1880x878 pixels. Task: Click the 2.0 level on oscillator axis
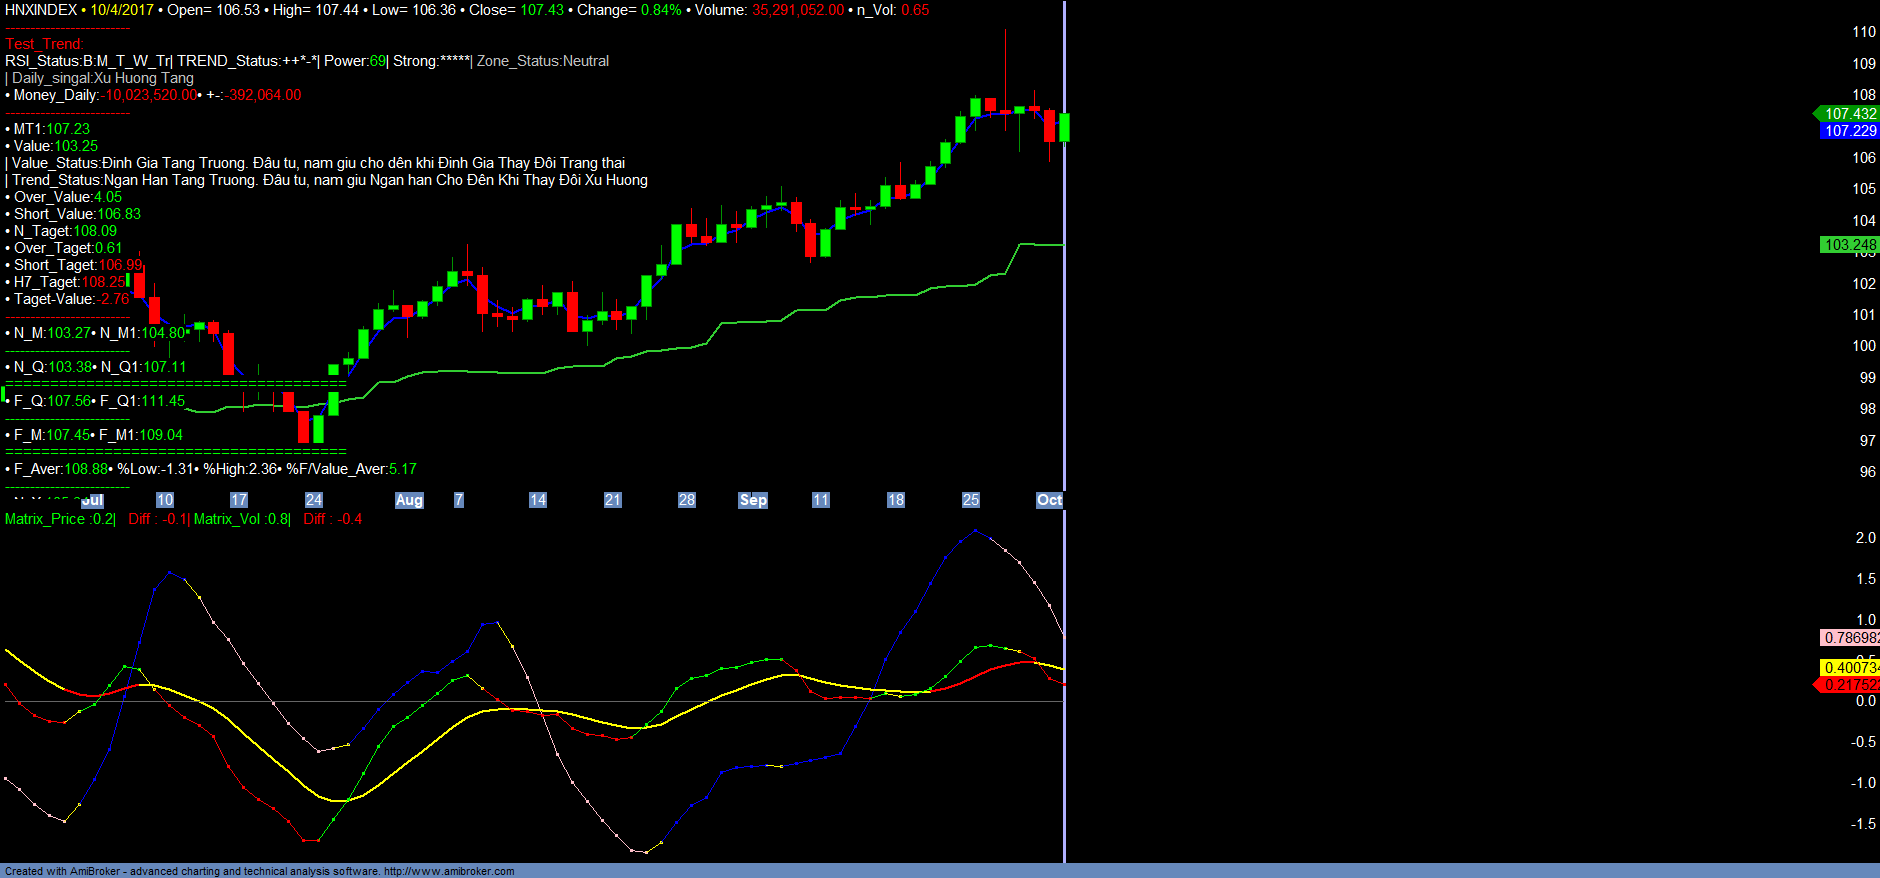[1865, 538]
